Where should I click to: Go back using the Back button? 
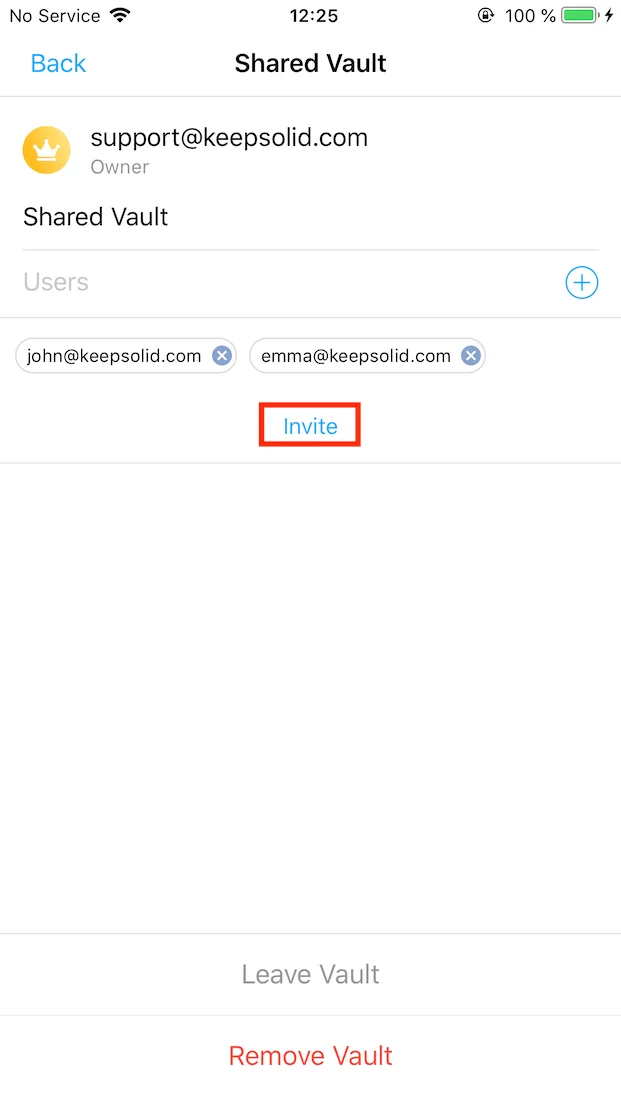(58, 63)
